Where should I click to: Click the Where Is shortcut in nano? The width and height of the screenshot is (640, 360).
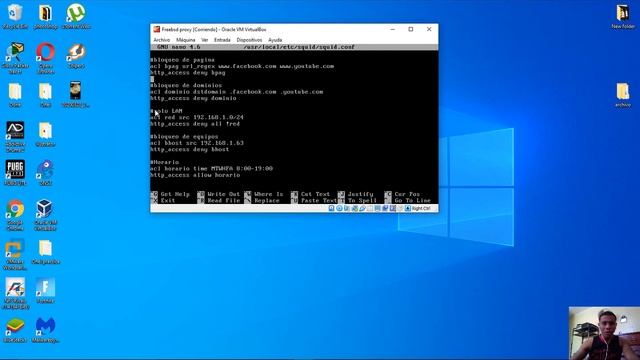tap(264, 194)
